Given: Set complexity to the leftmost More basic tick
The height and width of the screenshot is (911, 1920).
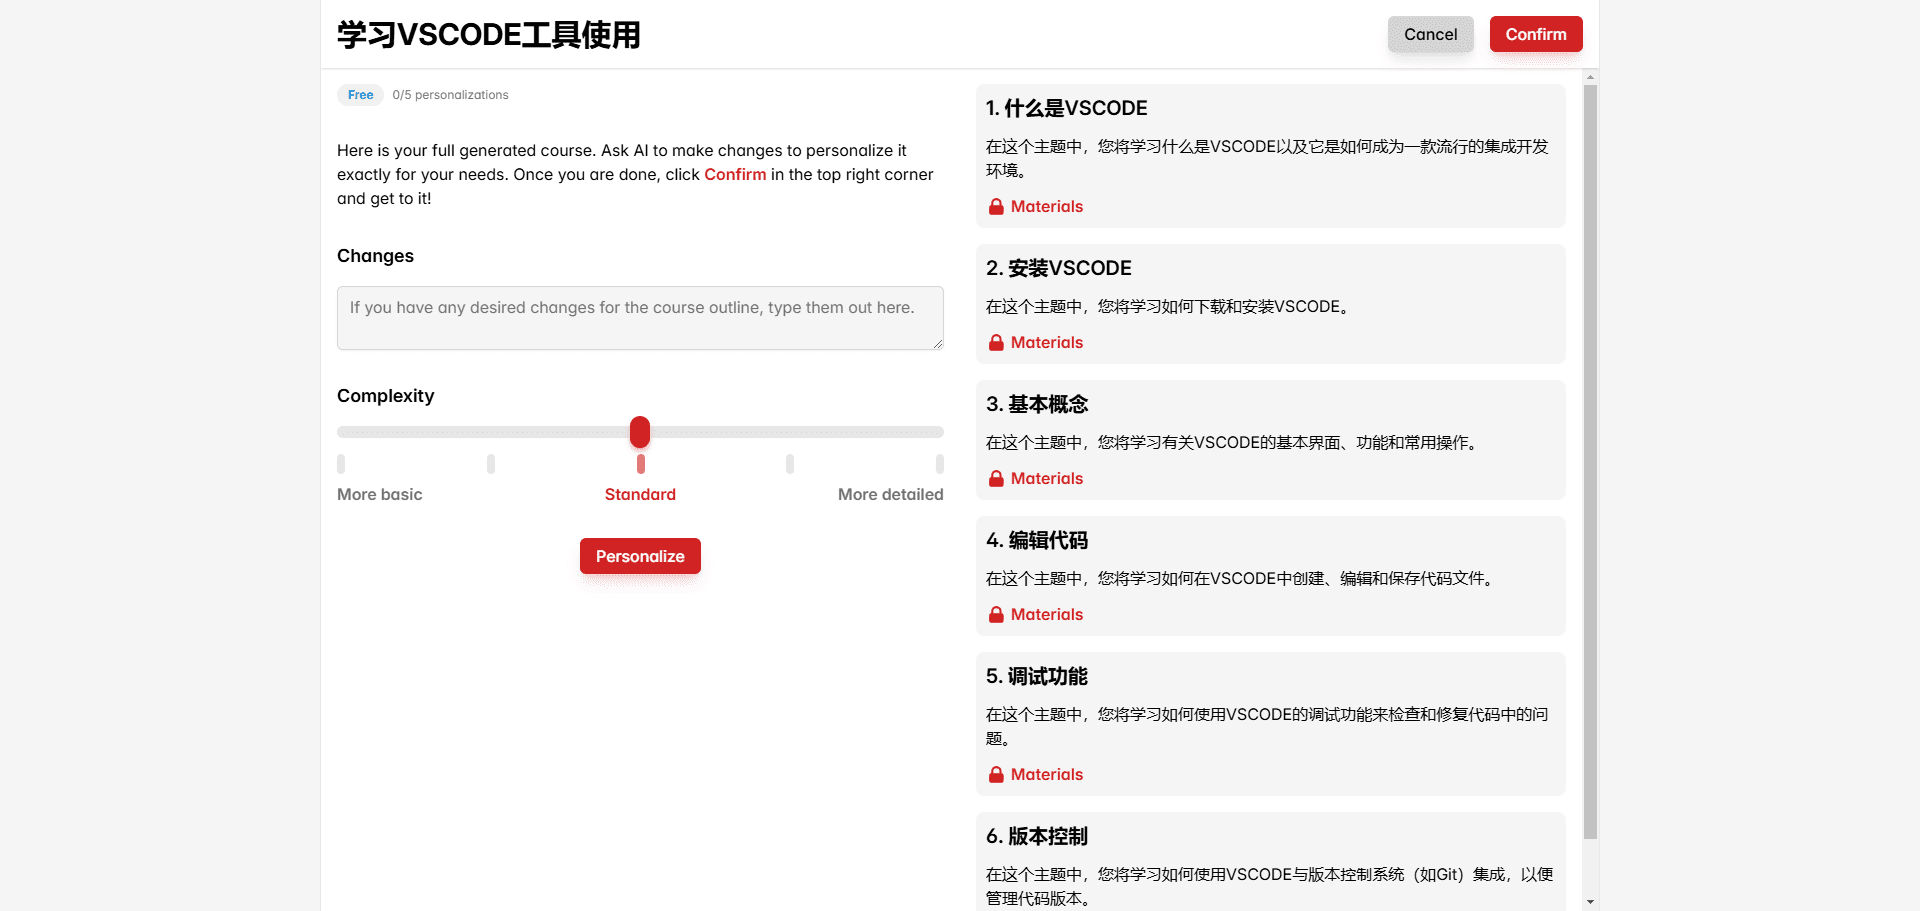Looking at the screenshot, I should pos(341,464).
